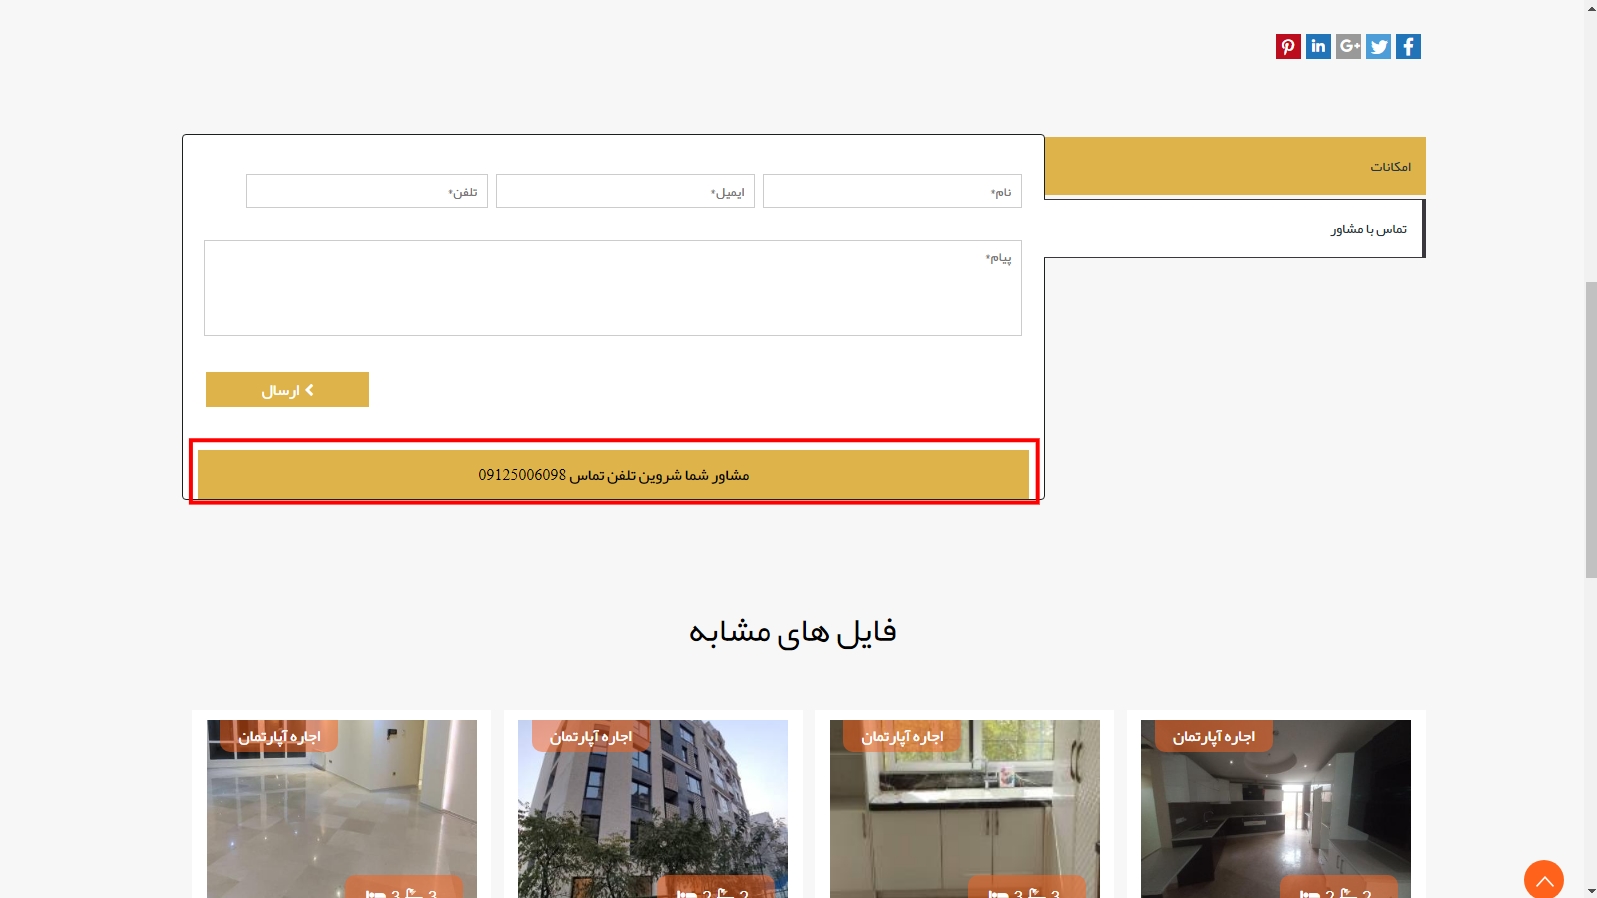The image size is (1597, 898).
Task: Click consultant phone banner 09125006098
Action: [x=613, y=474]
